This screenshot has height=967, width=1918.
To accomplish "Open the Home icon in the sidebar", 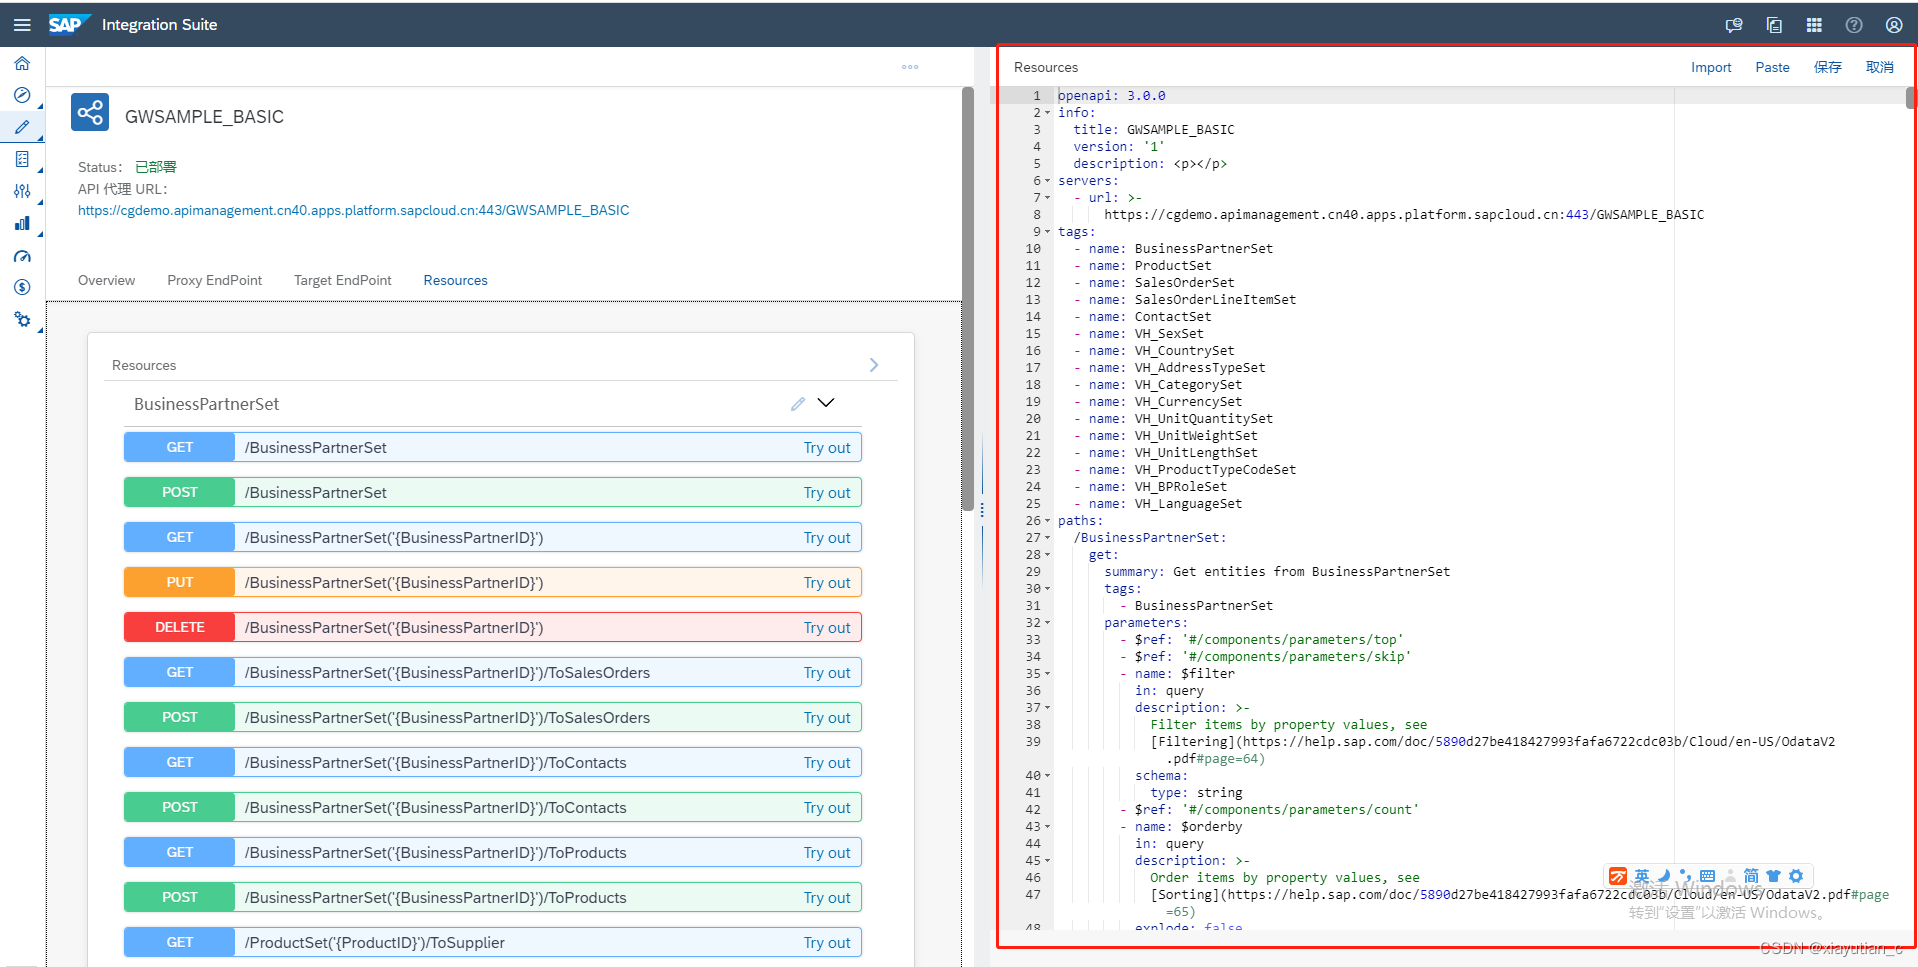I will point(22,63).
